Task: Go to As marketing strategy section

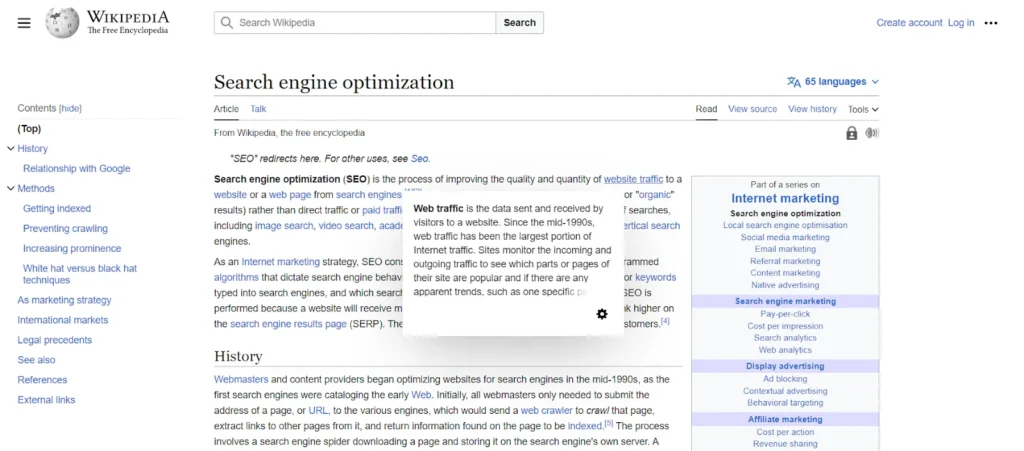Action: coord(64,300)
